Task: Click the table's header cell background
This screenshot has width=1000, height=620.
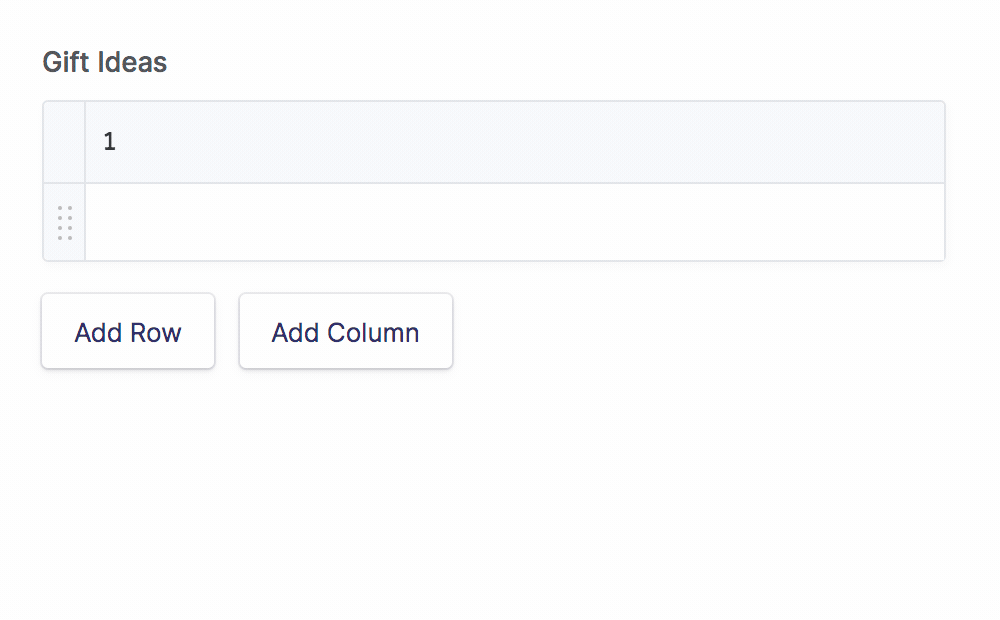Action: click(x=500, y=141)
